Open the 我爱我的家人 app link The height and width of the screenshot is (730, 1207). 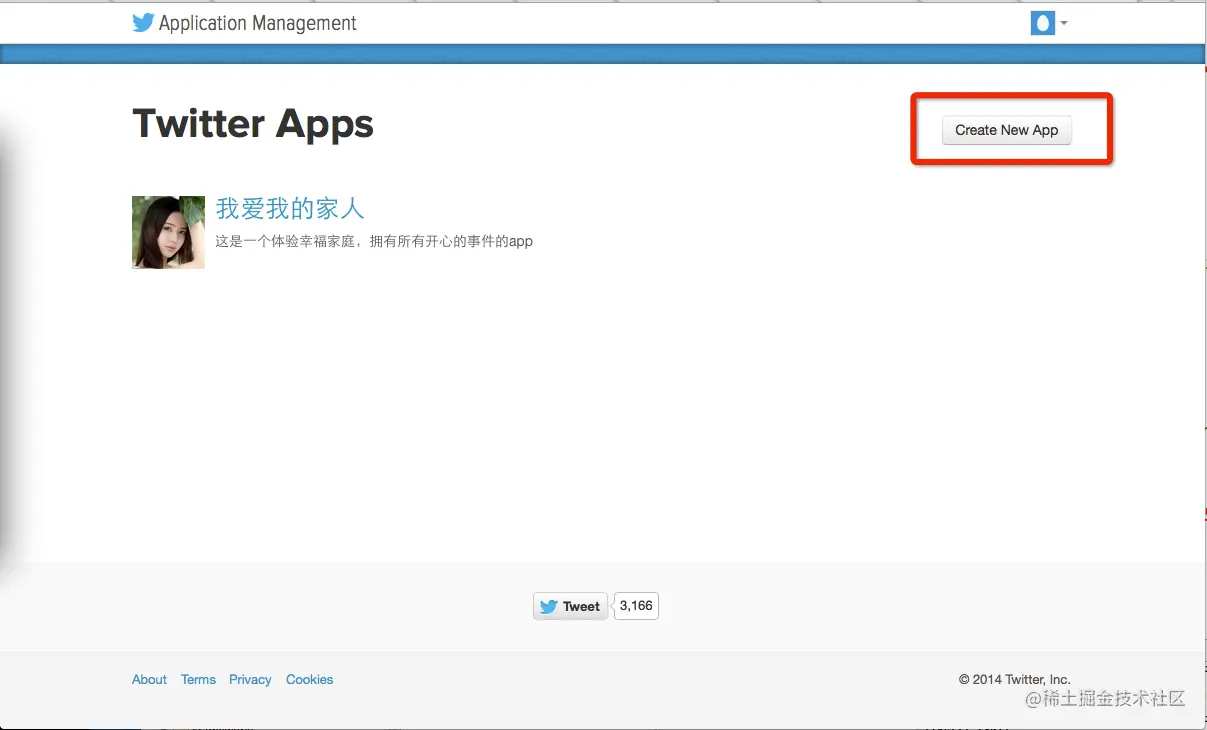(x=290, y=208)
